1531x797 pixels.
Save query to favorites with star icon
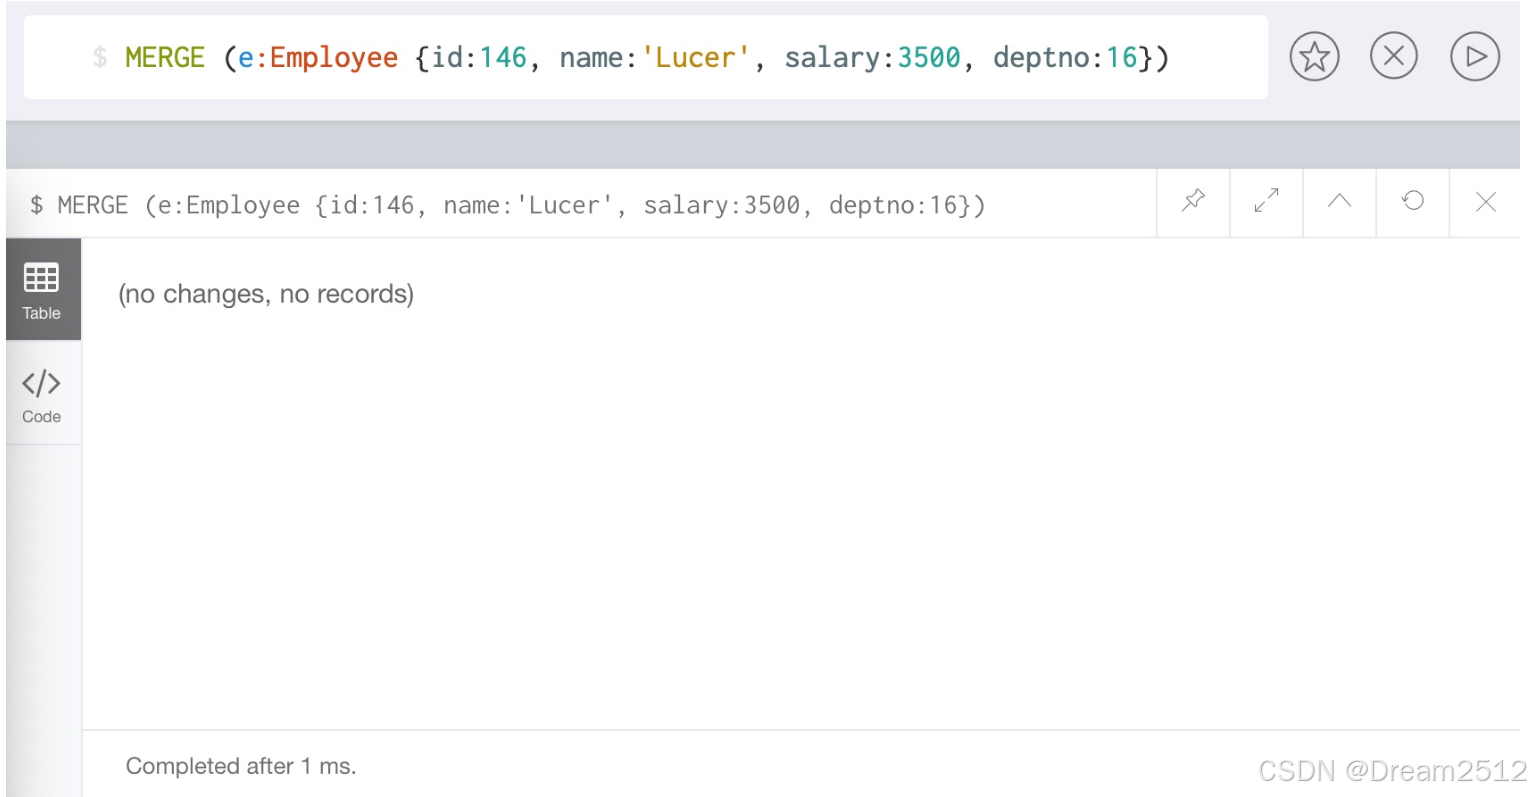(x=1314, y=57)
